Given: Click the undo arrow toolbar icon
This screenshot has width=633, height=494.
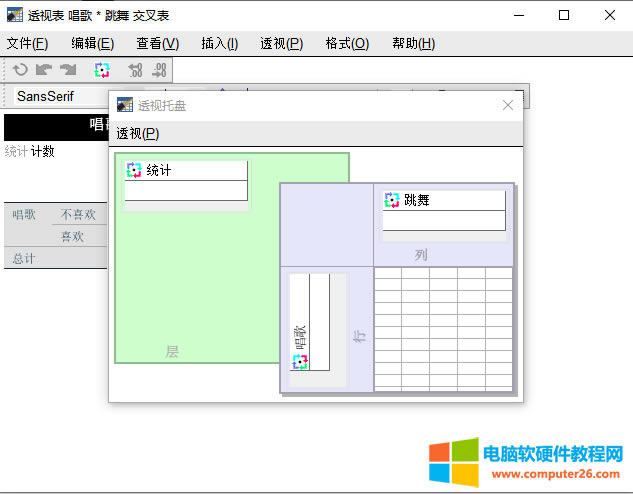Looking at the screenshot, I should click(44, 70).
